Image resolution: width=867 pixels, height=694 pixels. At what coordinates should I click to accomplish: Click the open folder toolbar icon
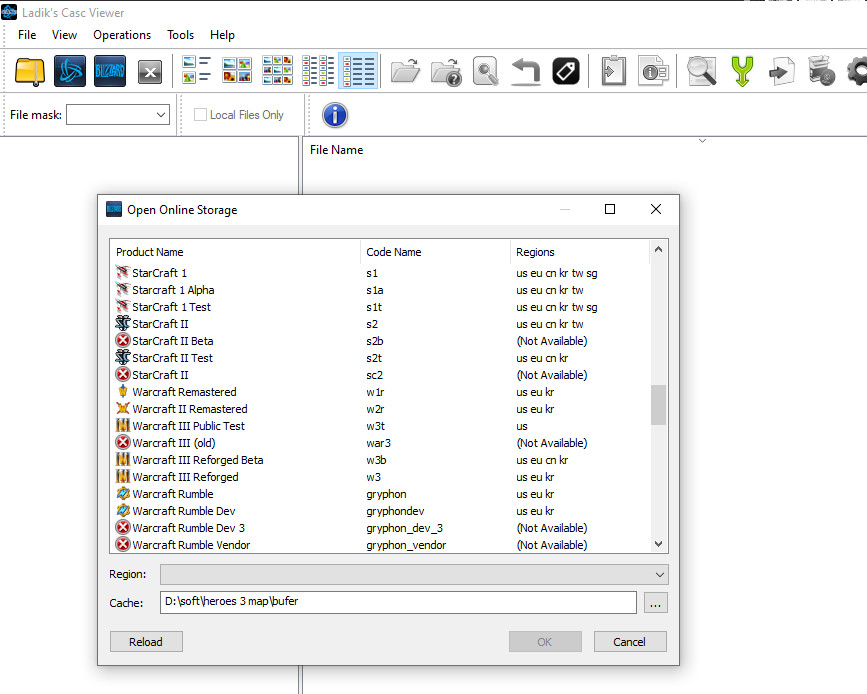tap(405, 71)
